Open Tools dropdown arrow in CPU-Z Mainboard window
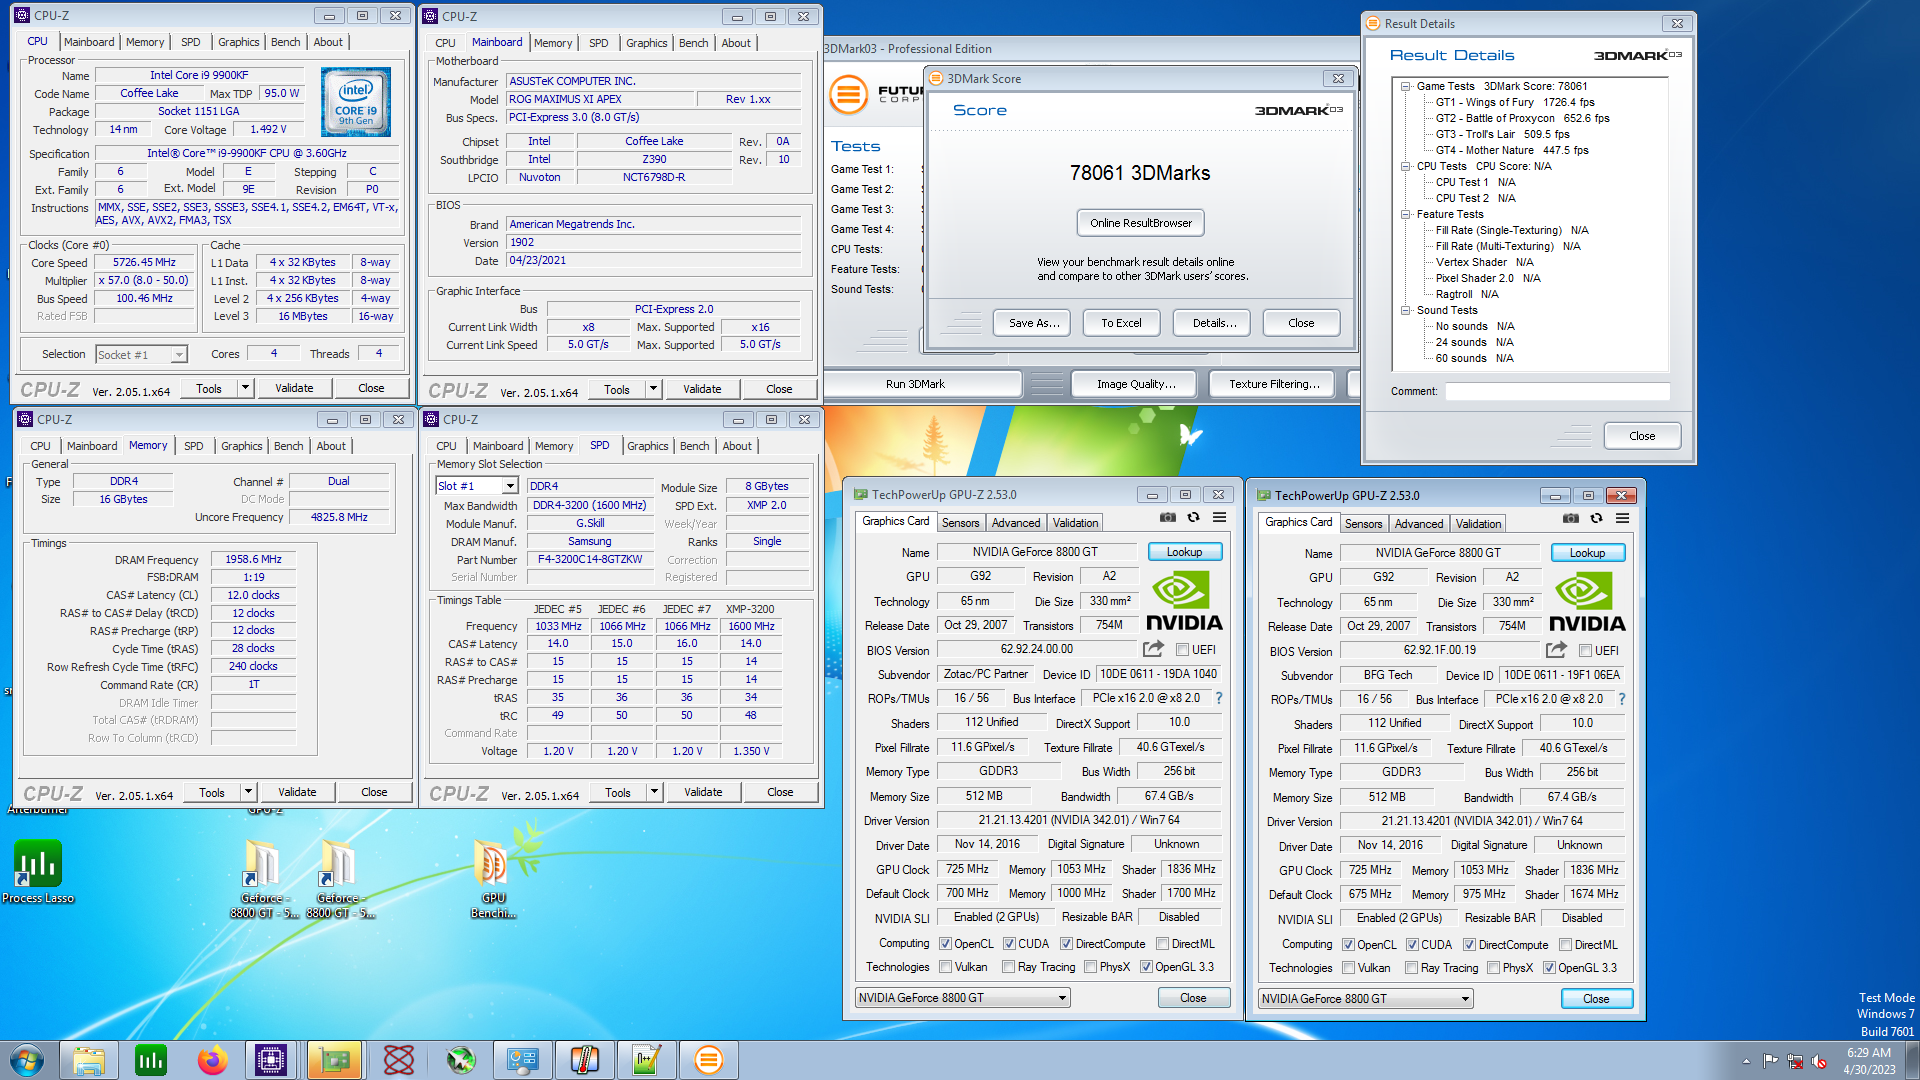The width and height of the screenshot is (1920, 1080). coord(653,389)
